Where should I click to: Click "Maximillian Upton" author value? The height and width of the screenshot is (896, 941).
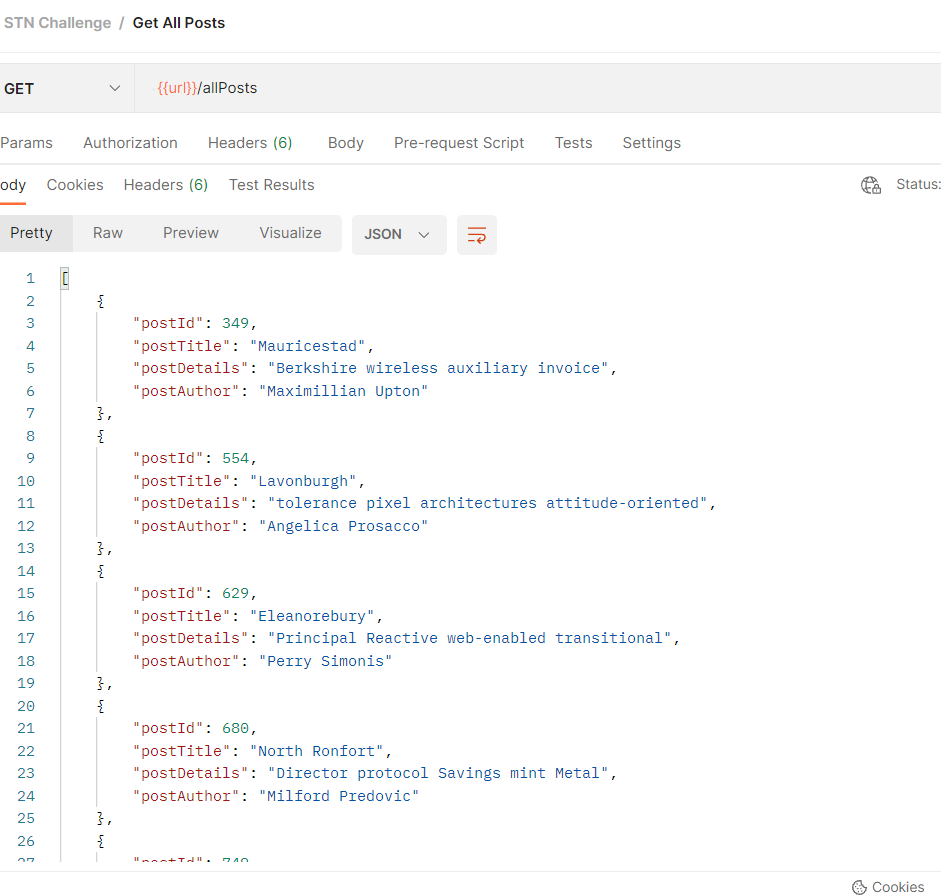tap(343, 391)
